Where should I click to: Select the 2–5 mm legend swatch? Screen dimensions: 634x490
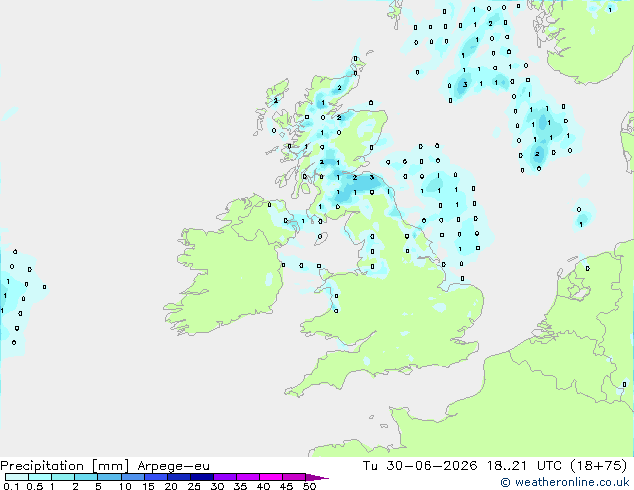point(86,477)
